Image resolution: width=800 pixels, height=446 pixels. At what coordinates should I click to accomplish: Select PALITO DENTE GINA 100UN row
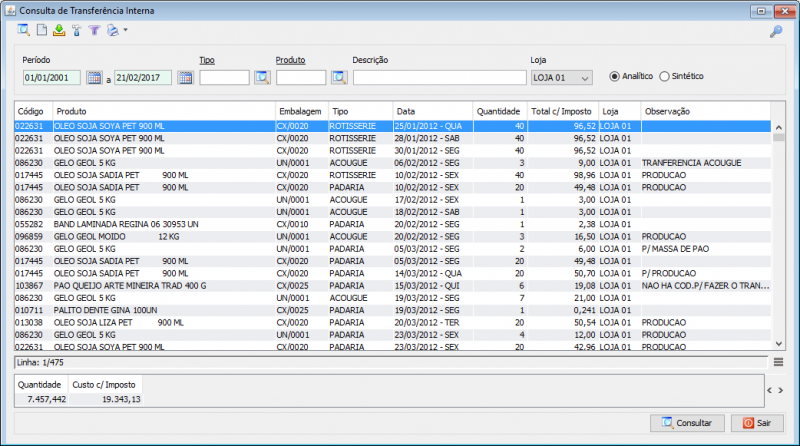pyautogui.click(x=392, y=310)
